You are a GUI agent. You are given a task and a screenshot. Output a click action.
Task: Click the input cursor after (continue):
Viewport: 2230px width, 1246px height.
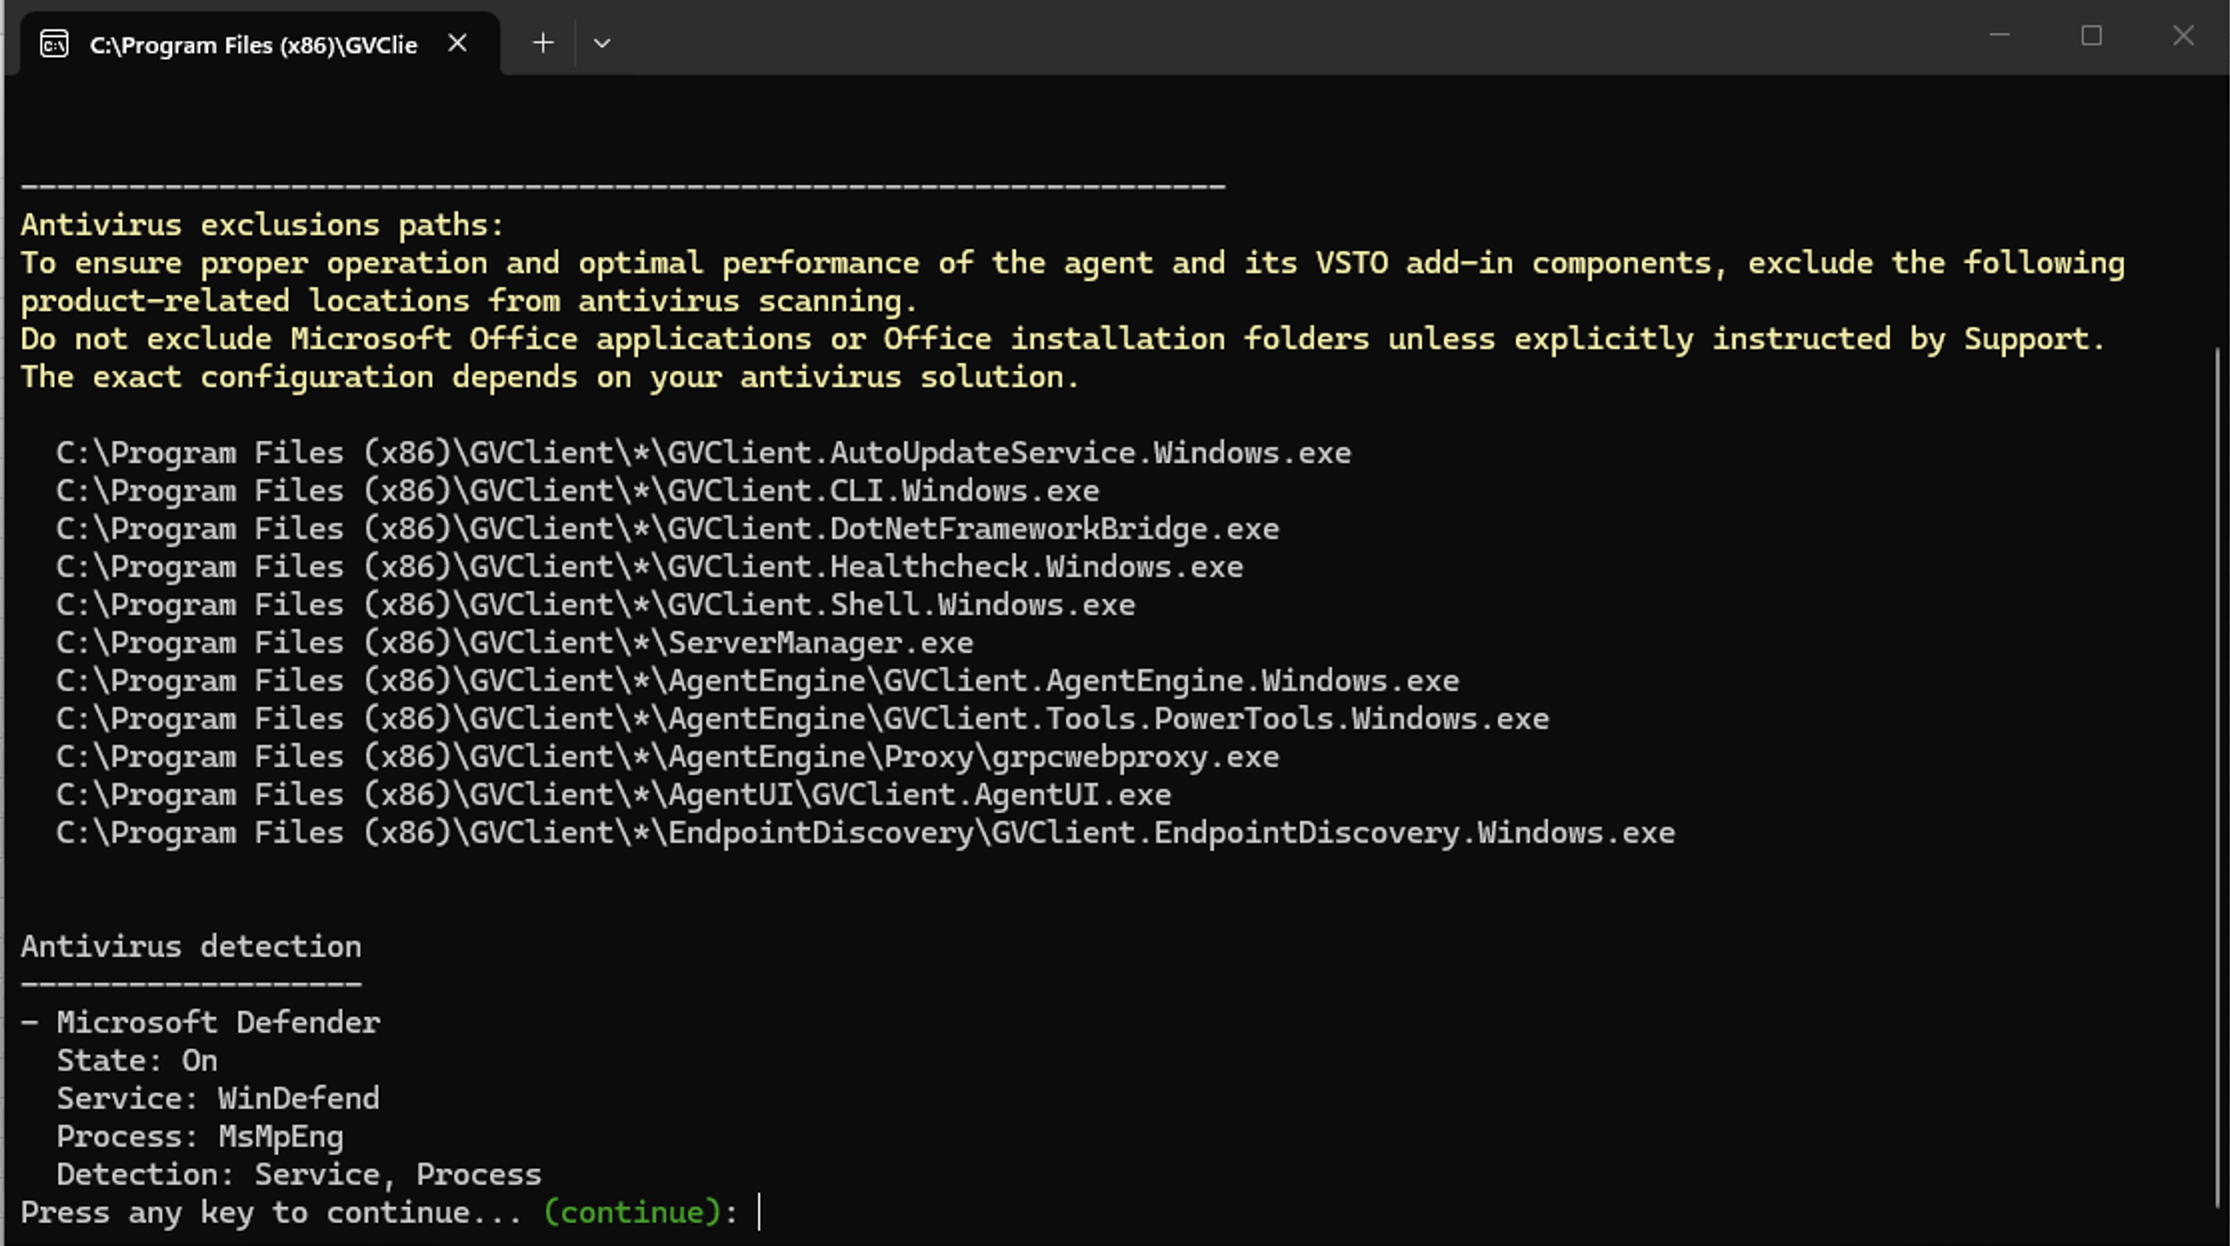coord(760,1212)
